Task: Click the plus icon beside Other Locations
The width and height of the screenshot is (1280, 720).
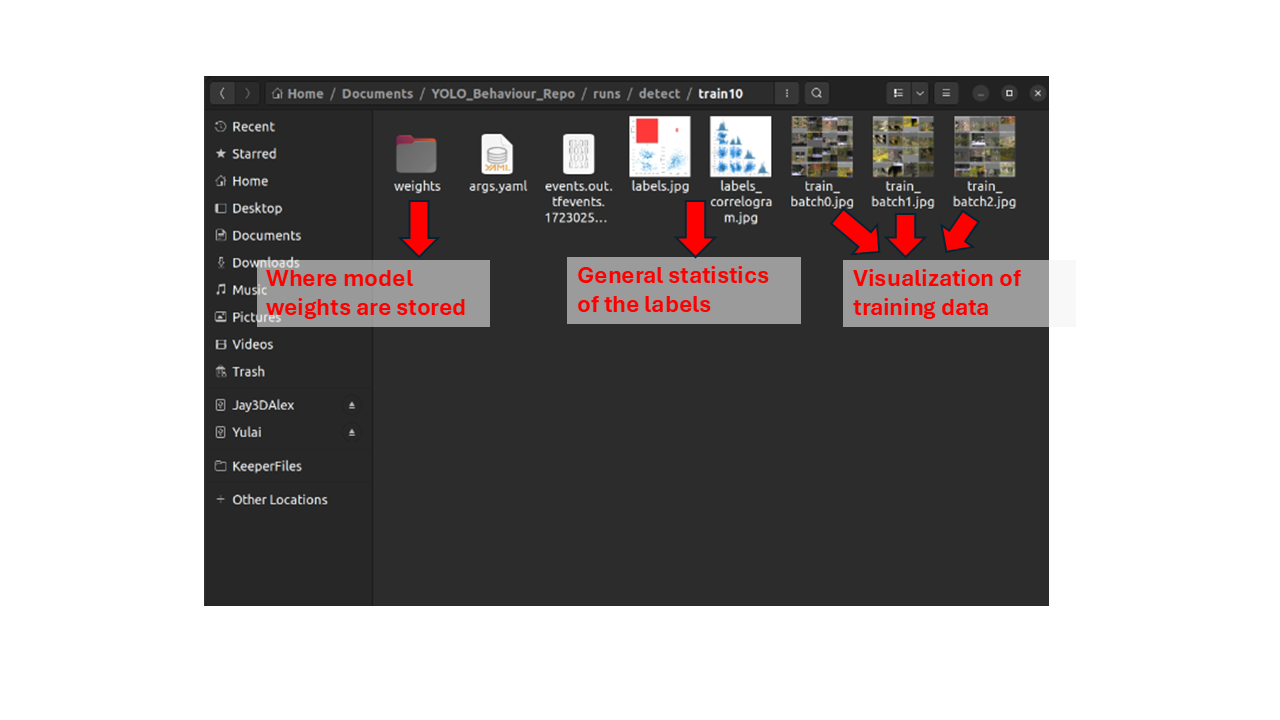Action: [x=221, y=499]
